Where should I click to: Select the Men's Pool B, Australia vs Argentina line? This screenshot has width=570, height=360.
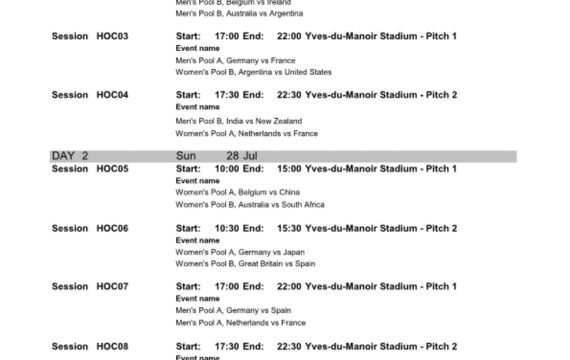(x=239, y=13)
